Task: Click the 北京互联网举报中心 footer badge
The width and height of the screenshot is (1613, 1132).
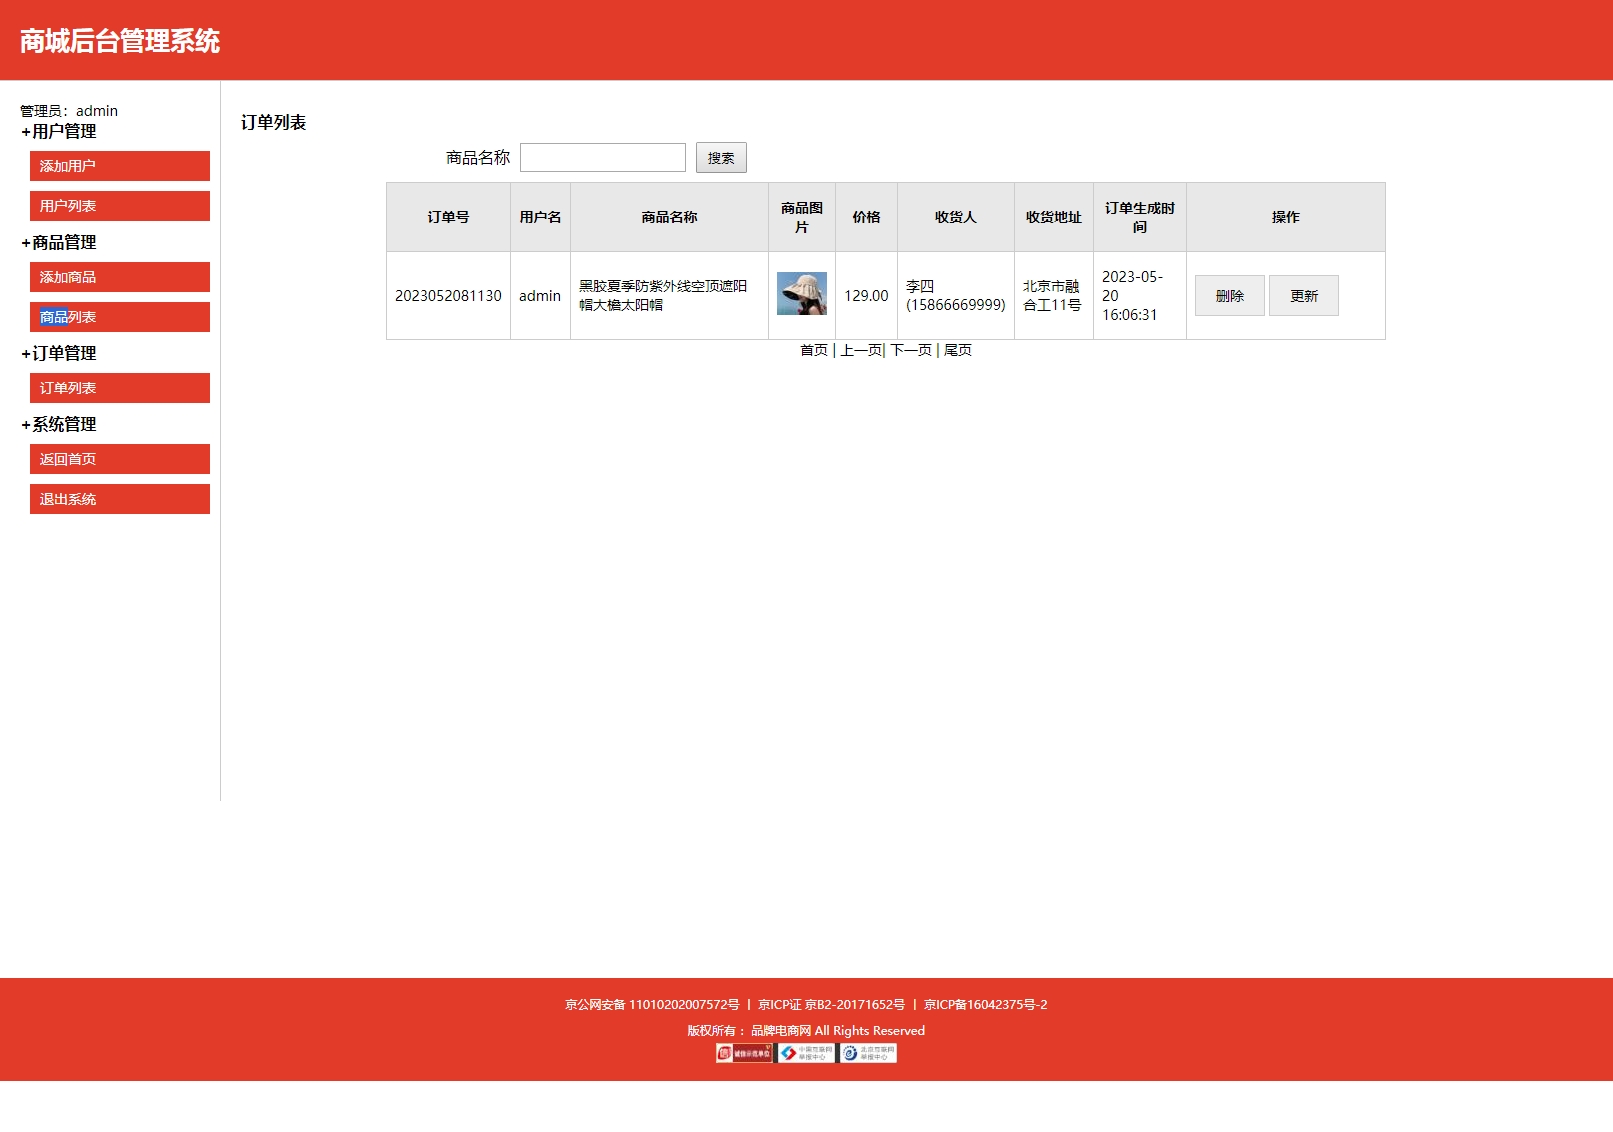Action: pos(868,1053)
